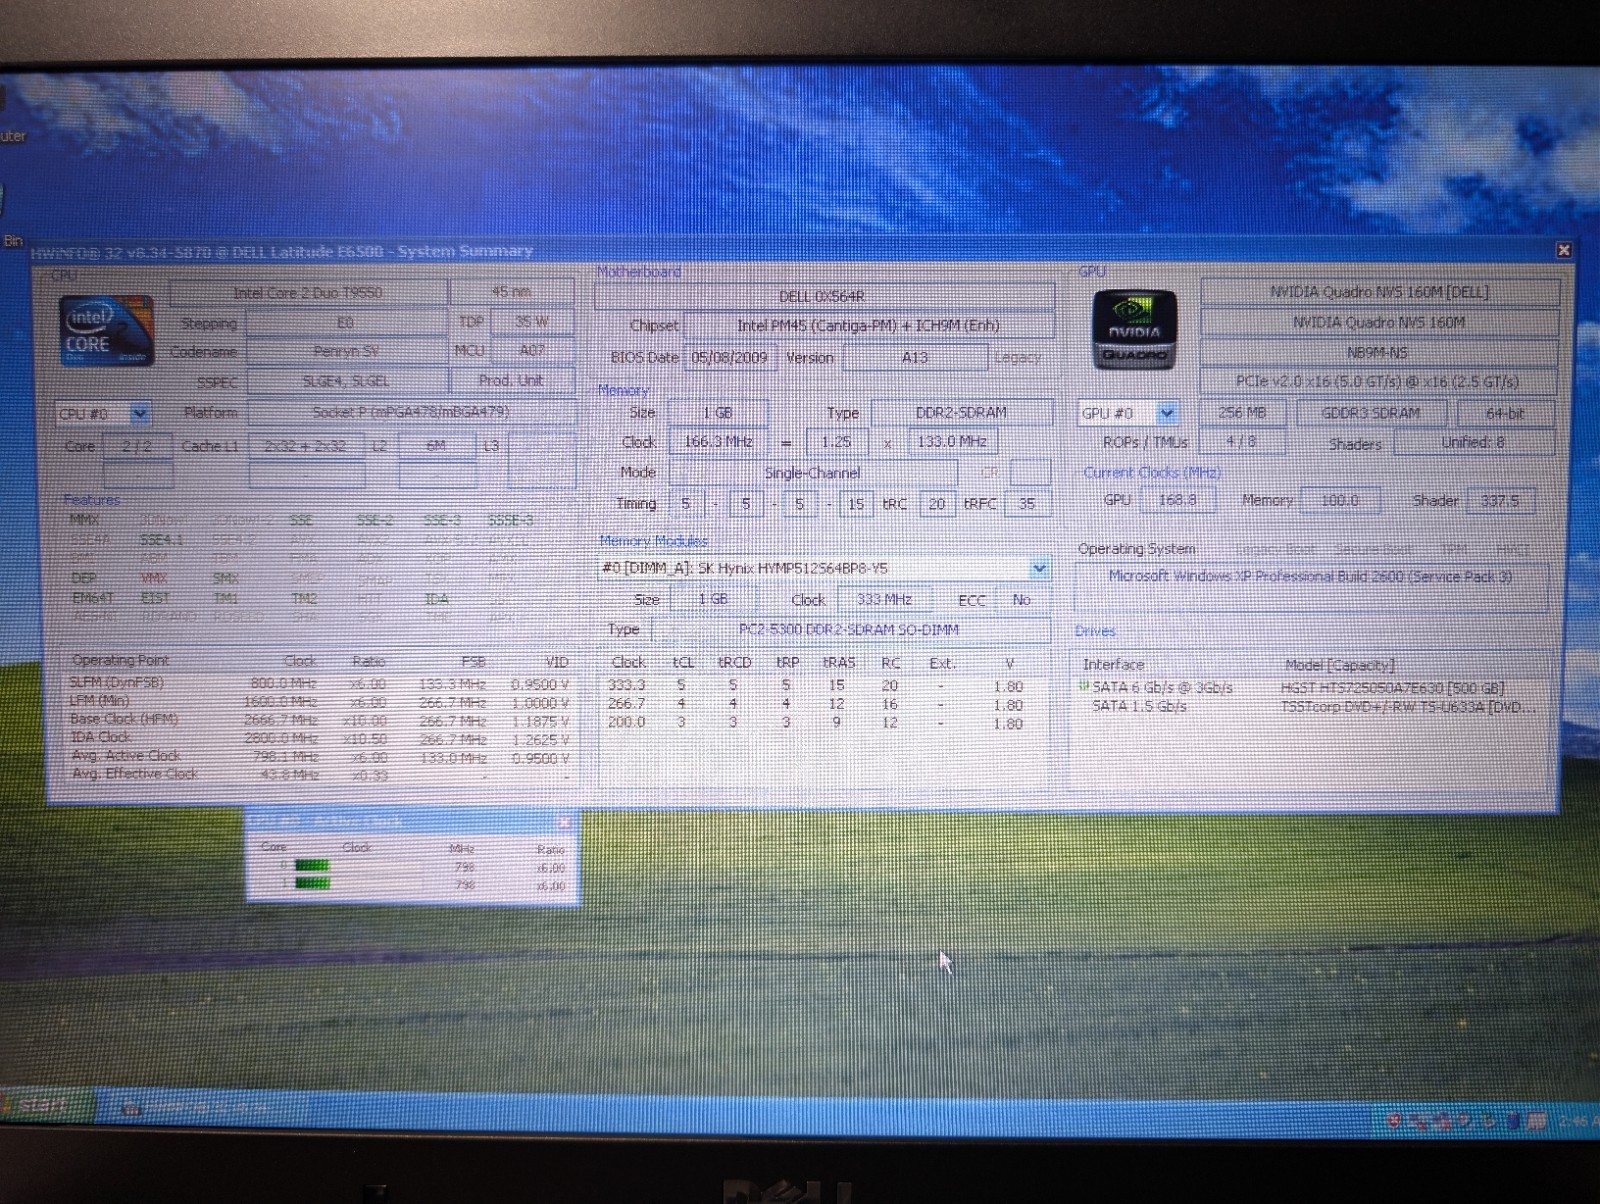
Task: Click the Intel Core 2 logo
Action: 107,331
